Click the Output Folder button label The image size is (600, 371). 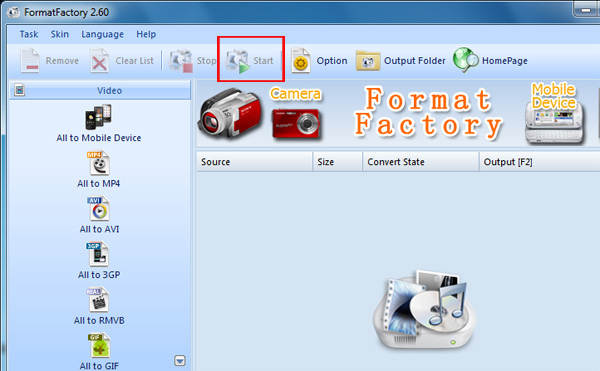click(x=415, y=61)
